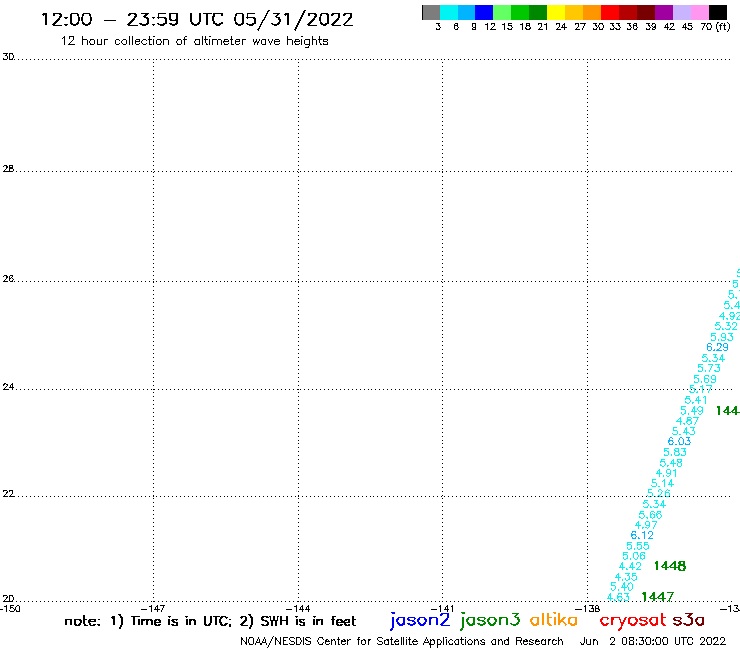This screenshot has height=650, width=740.
Task: Select the wave height reading 4.97
Action: point(646,525)
